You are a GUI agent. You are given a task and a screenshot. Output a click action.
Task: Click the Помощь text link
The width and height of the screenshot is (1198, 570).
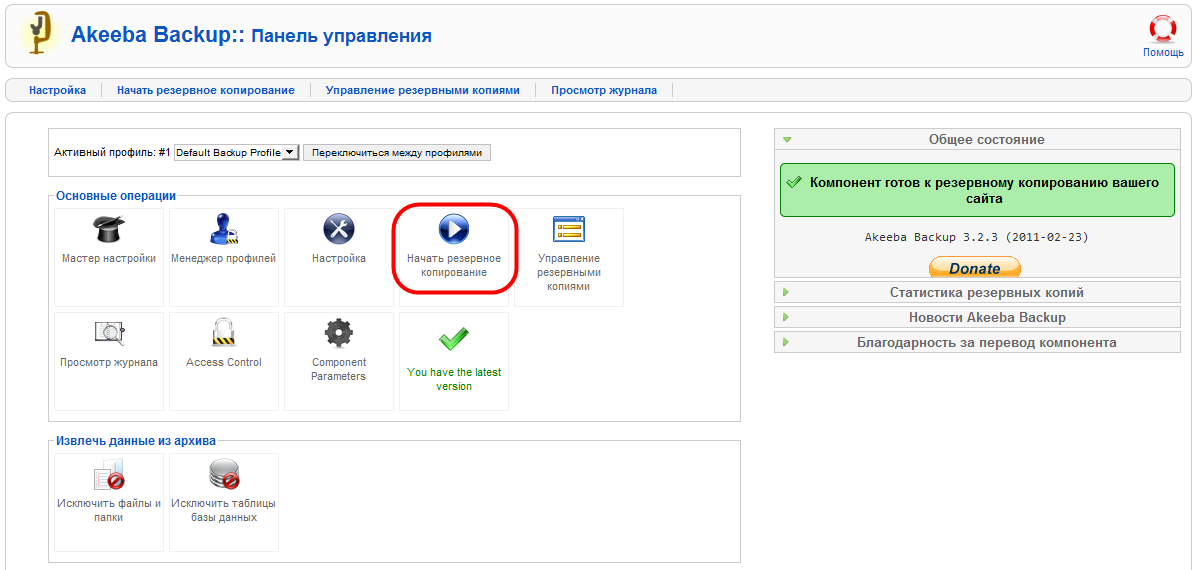tap(1163, 53)
